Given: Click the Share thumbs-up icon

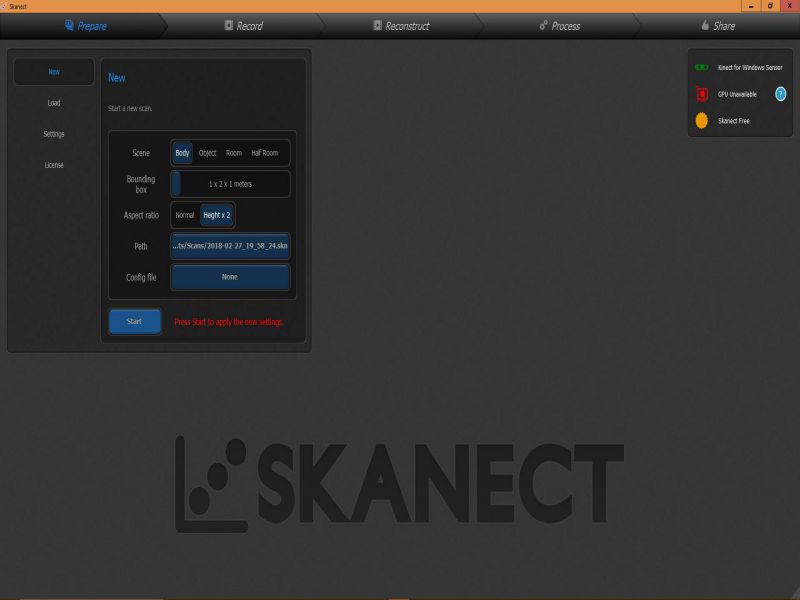Looking at the screenshot, I should pyautogui.click(x=705, y=25).
